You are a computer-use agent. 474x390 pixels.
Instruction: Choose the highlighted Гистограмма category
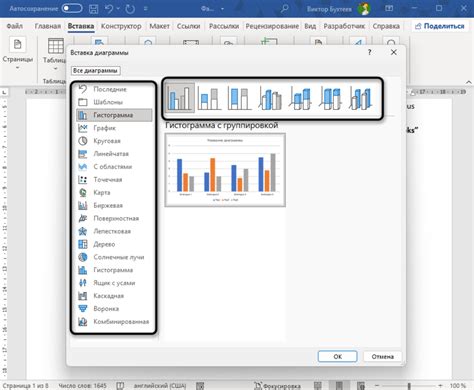pyautogui.click(x=114, y=115)
